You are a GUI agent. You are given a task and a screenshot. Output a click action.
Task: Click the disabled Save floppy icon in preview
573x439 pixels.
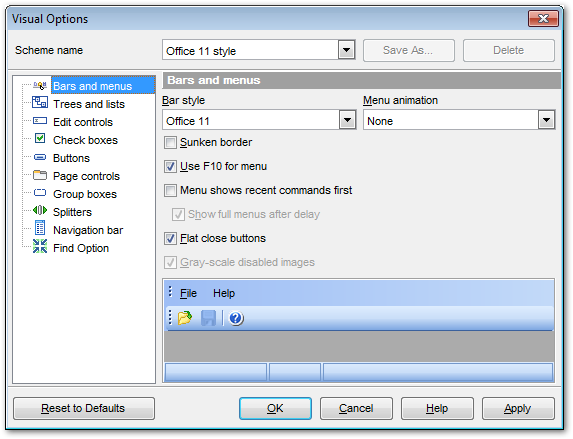click(209, 318)
